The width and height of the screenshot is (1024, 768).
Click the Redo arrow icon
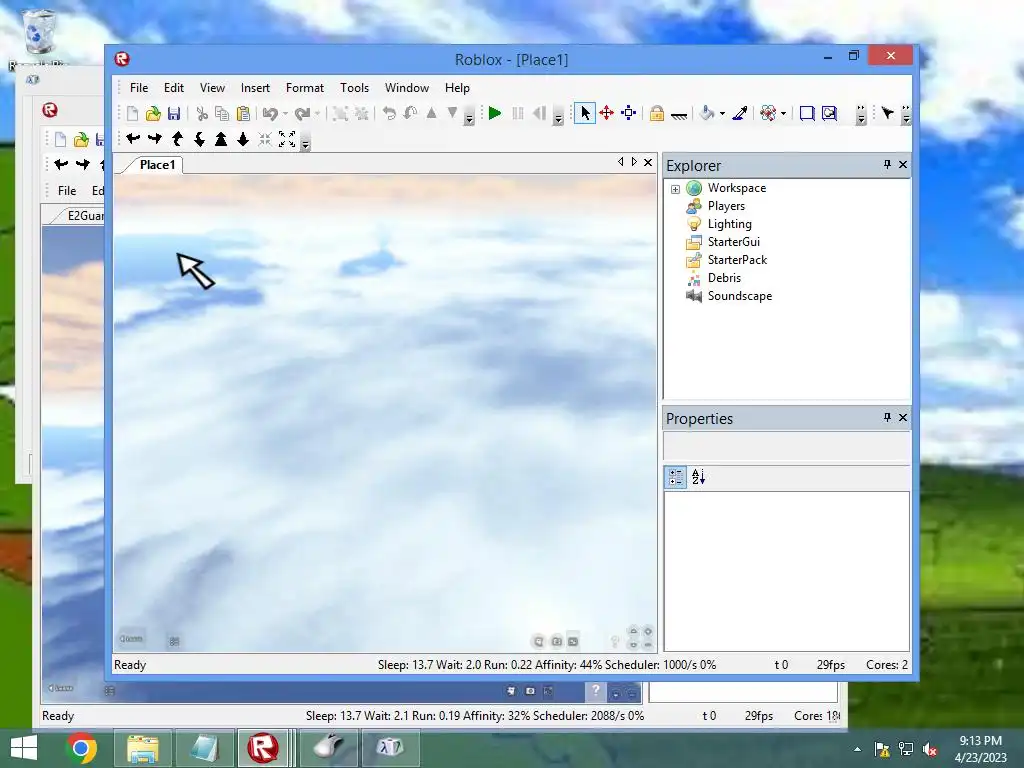pos(302,114)
